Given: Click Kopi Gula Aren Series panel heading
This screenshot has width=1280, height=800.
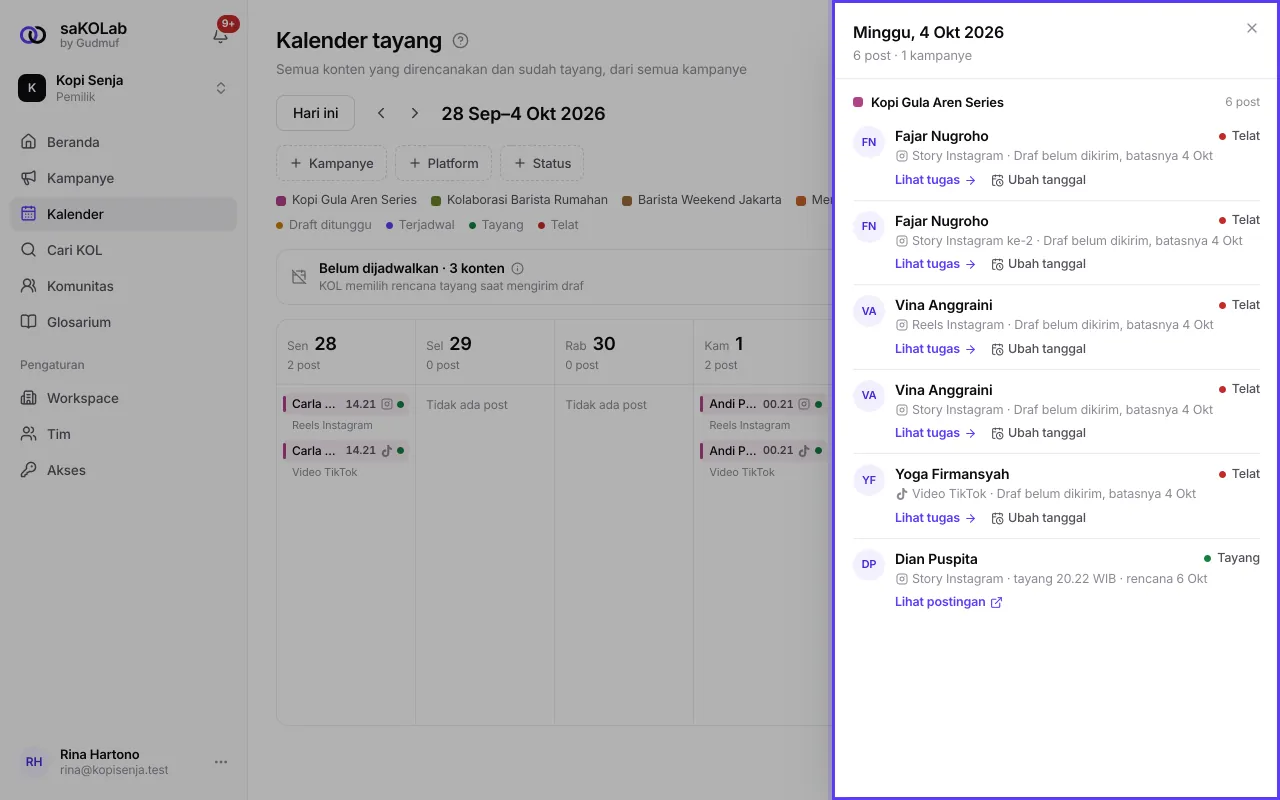Looking at the screenshot, I should (x=937, y=102).
